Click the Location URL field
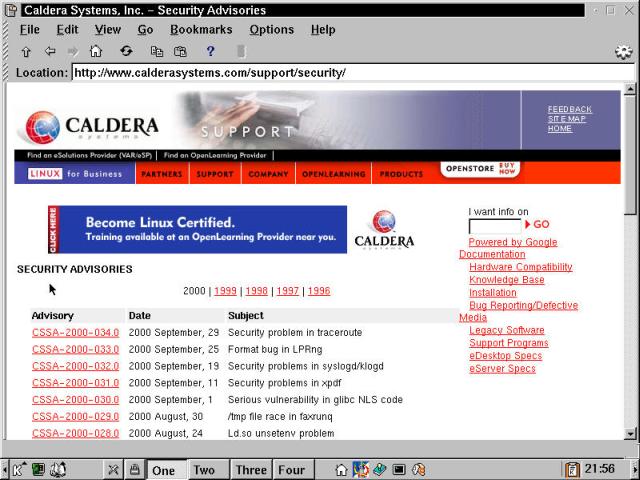This screenshot has width=640, height=480. (353, 73)
